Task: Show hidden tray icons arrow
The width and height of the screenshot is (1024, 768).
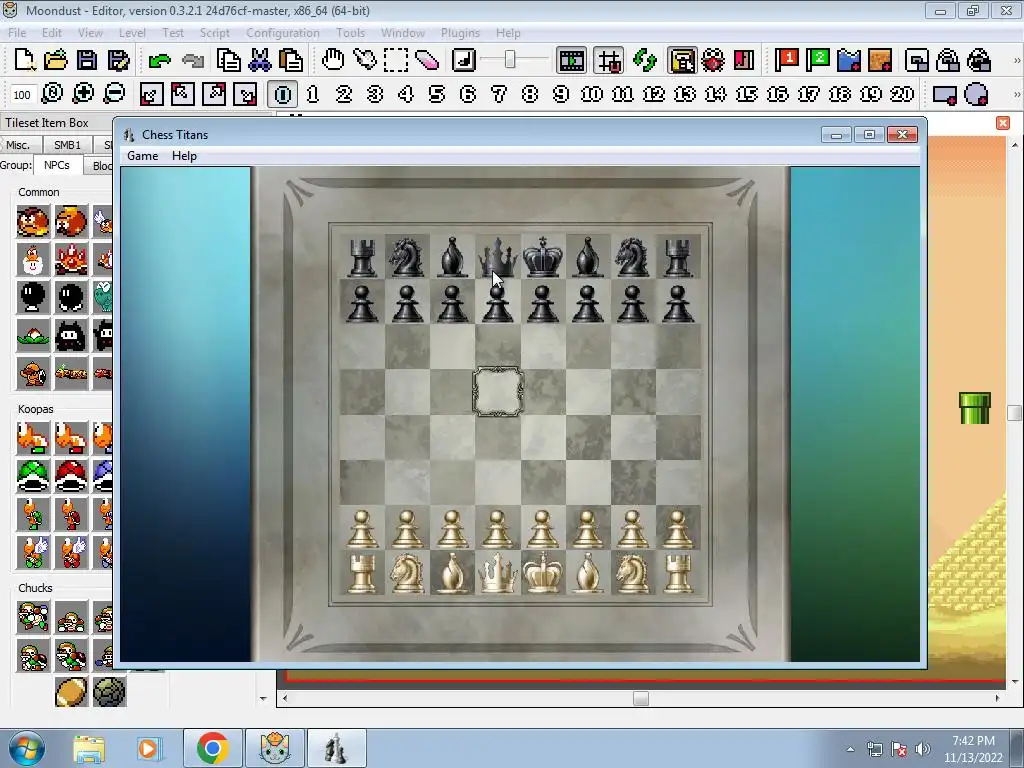Action: click(850, 749)
